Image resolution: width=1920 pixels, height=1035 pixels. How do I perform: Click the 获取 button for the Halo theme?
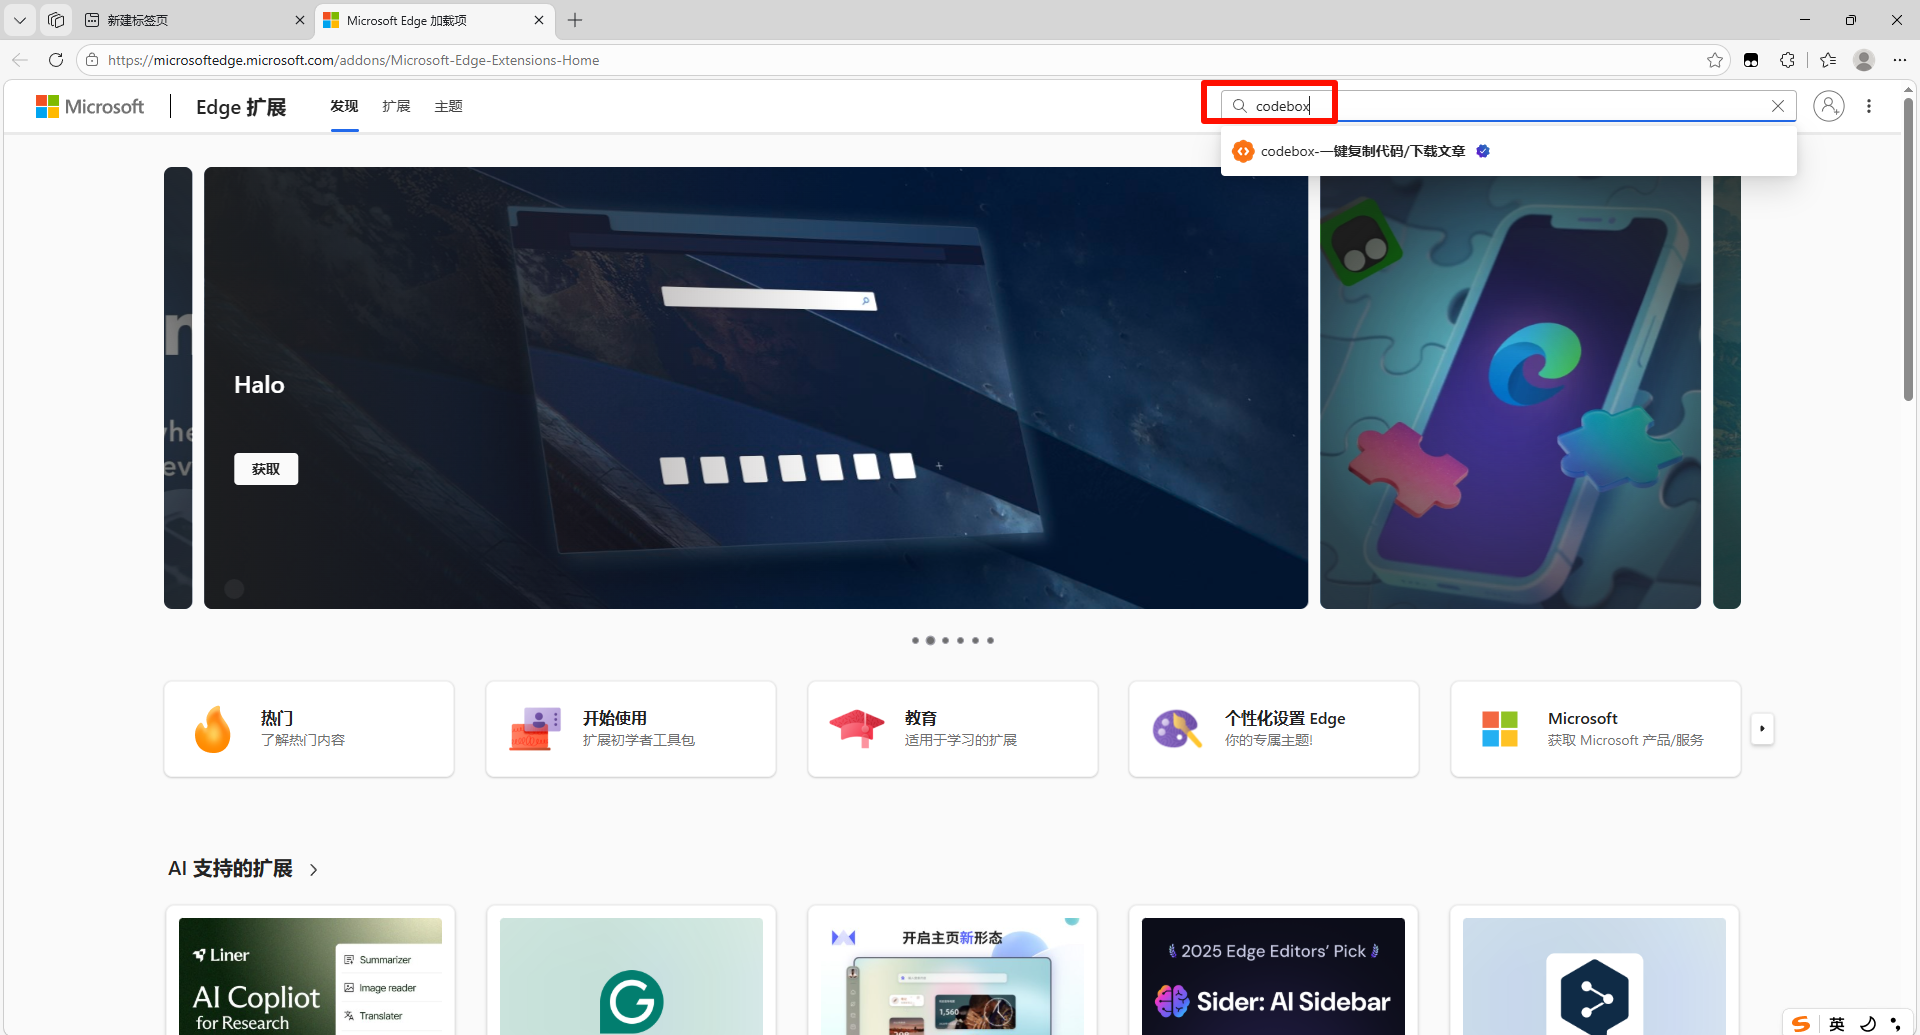(265, 468)
